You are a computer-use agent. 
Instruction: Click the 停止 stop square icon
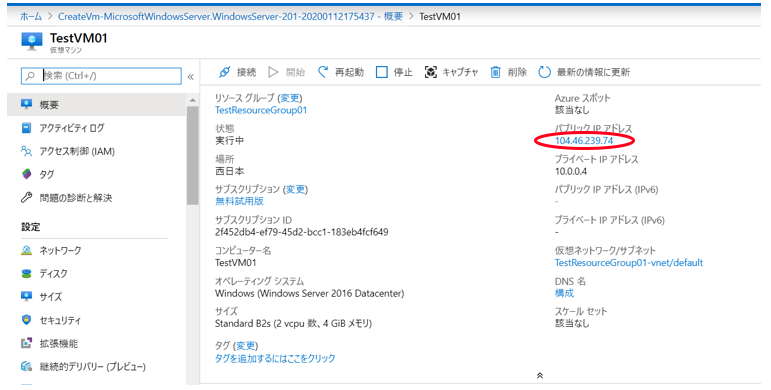pyautogui.click(x=382, y=72)
